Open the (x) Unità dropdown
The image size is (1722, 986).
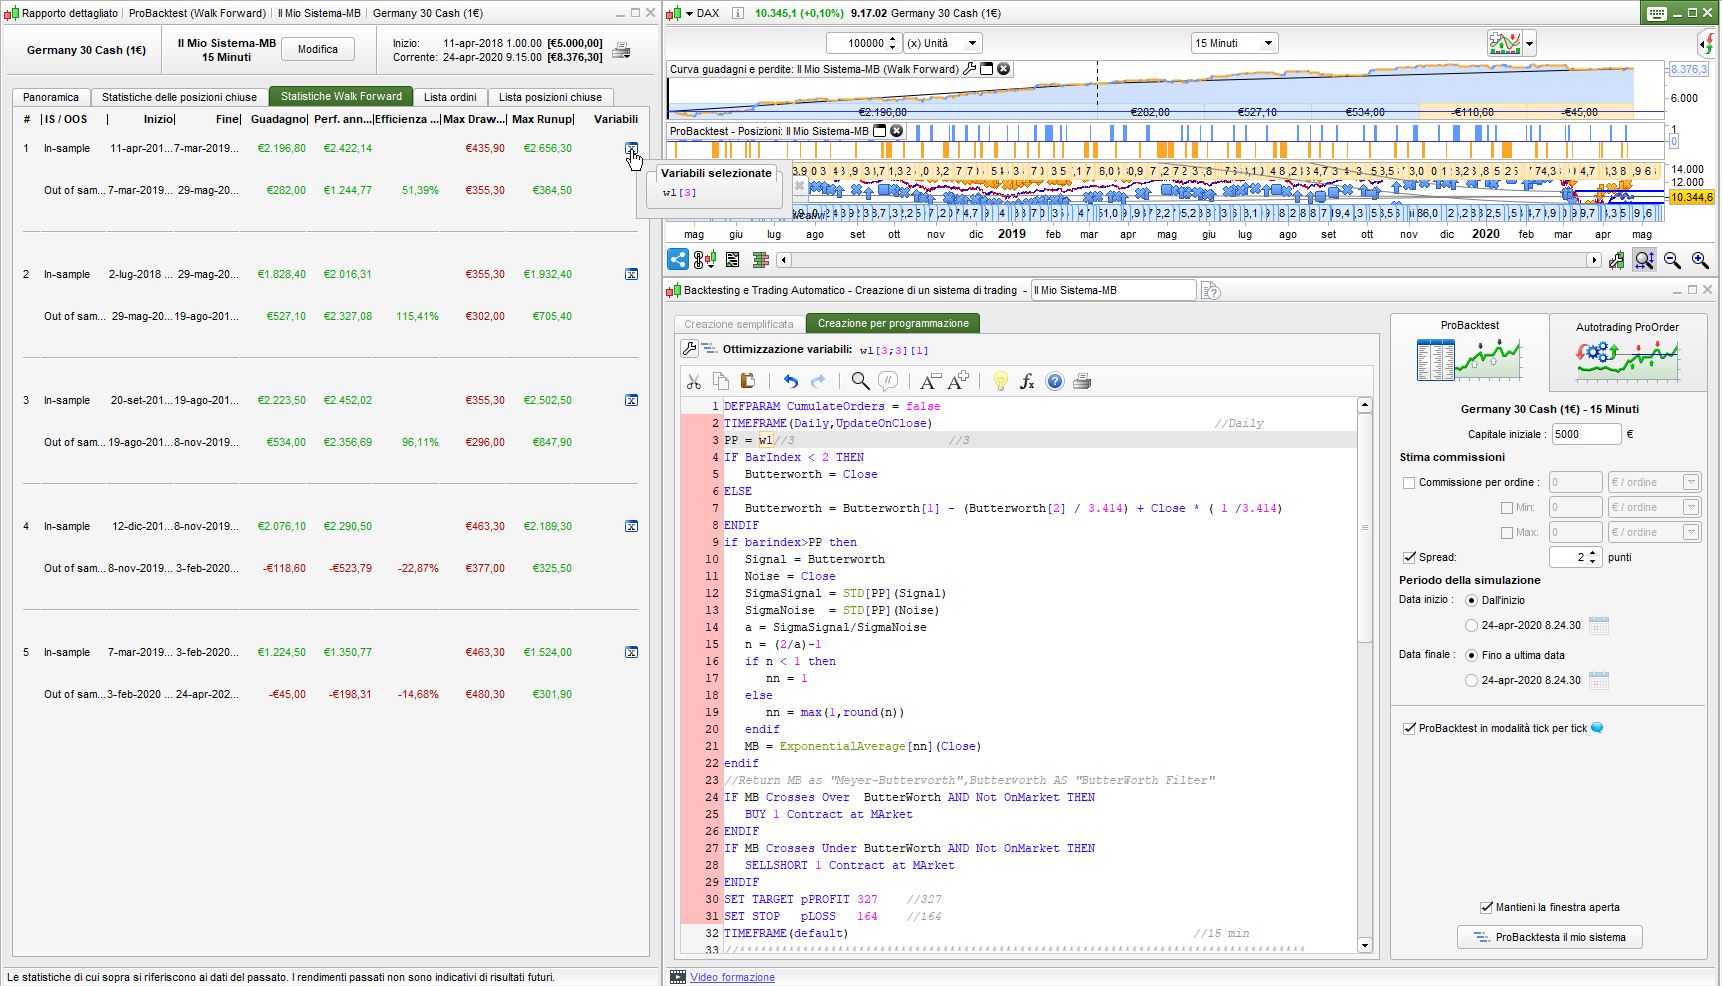click(x=942, y=43)
